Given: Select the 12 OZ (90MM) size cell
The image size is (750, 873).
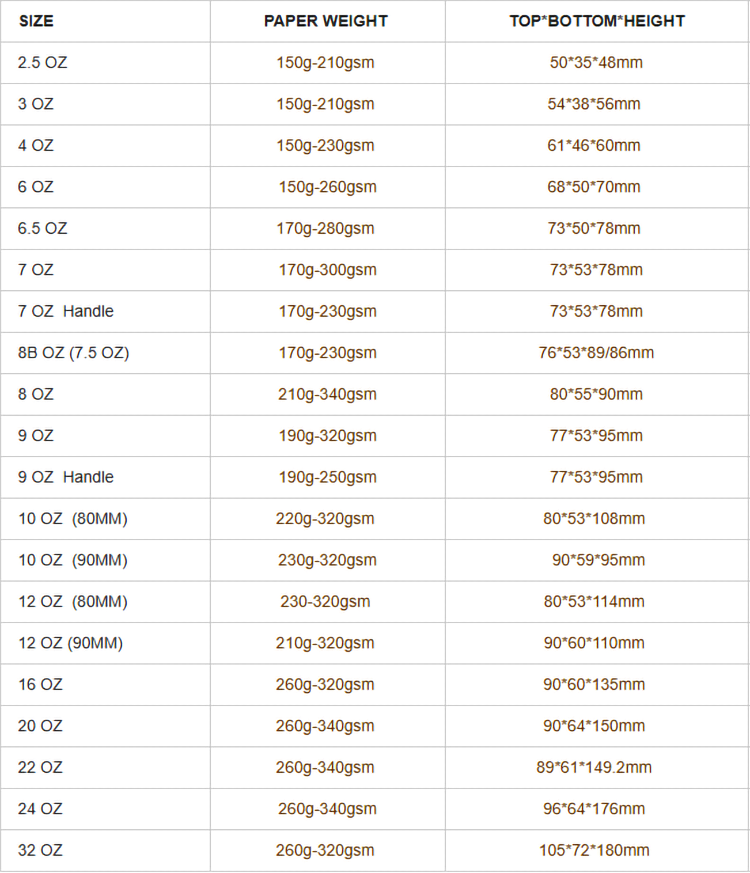Looking at the screenshot, I should 71,643.
